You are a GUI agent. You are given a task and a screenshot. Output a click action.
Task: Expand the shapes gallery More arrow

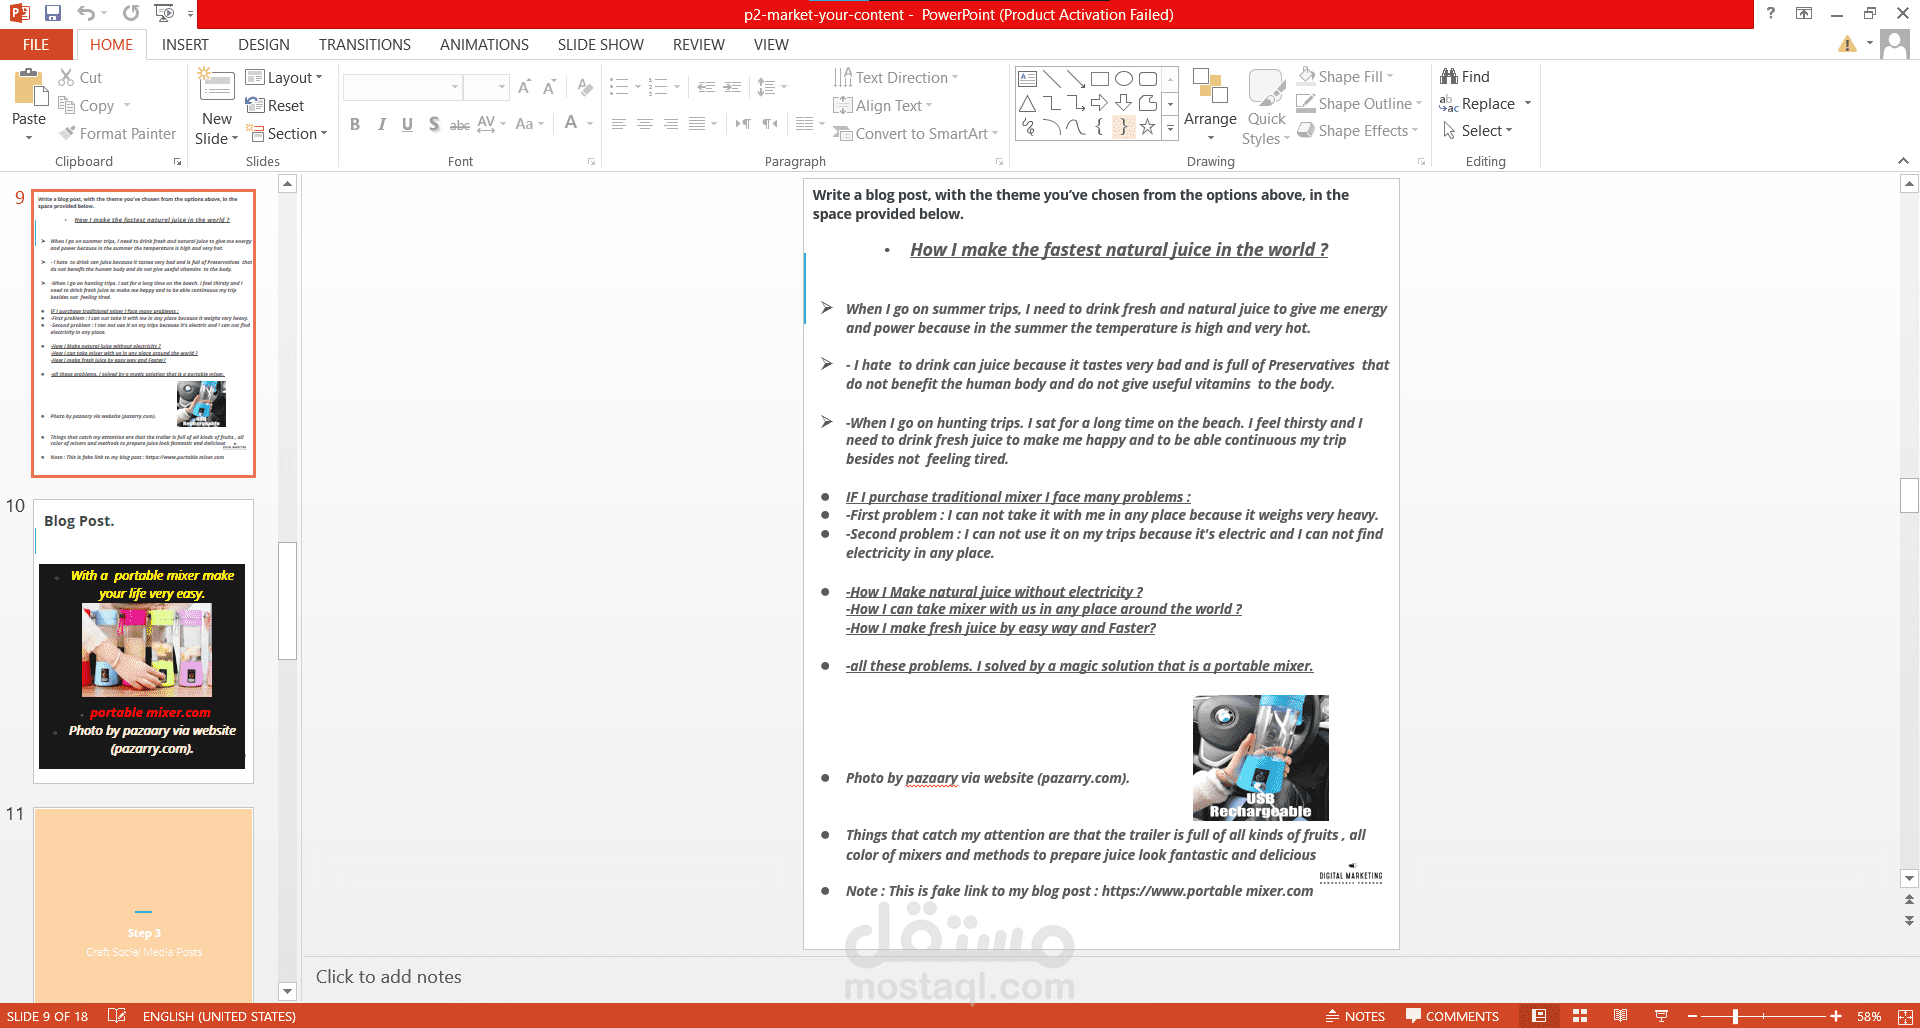[x=1170, y=128]
